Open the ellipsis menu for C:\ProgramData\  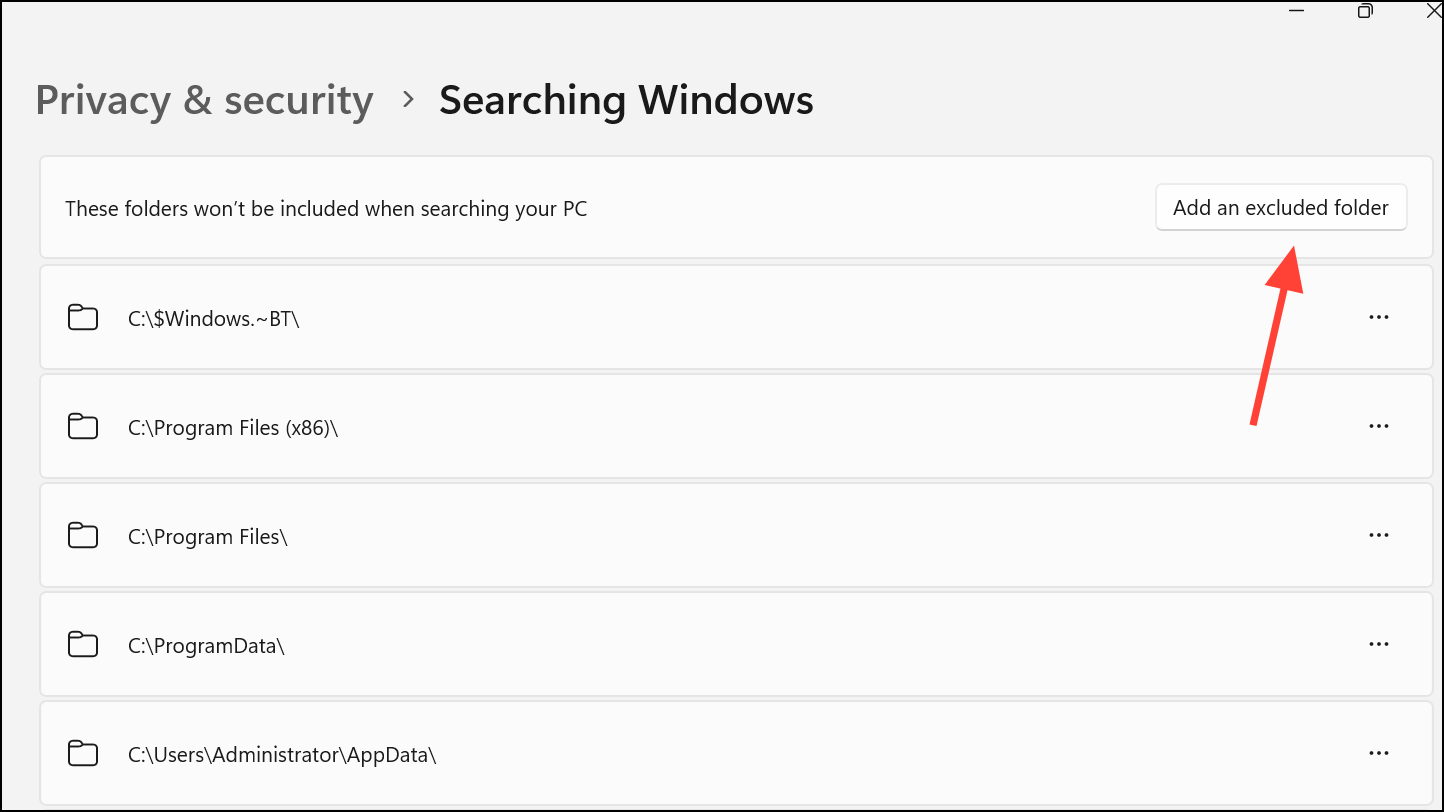point(1379,644)
